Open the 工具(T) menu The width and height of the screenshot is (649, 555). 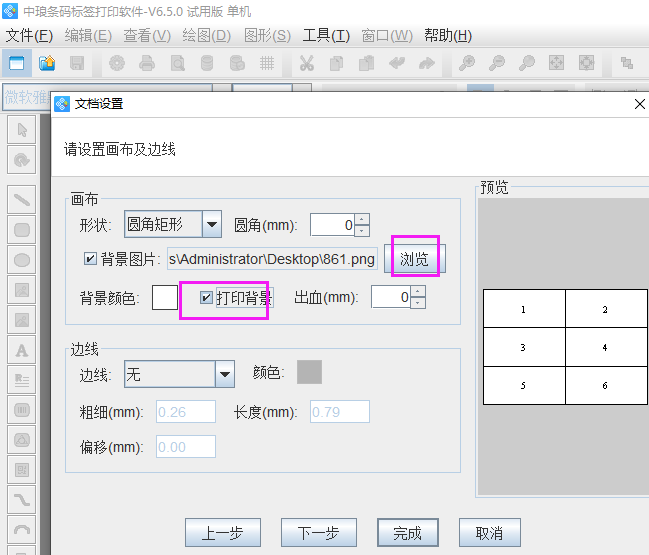326,36
